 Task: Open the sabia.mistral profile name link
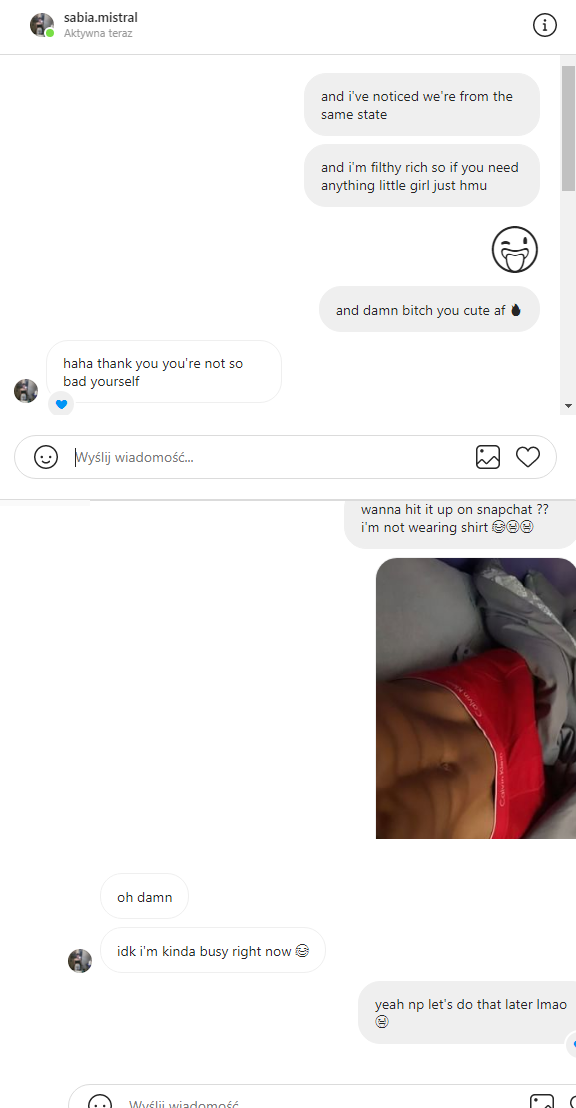tap(100, 18)
